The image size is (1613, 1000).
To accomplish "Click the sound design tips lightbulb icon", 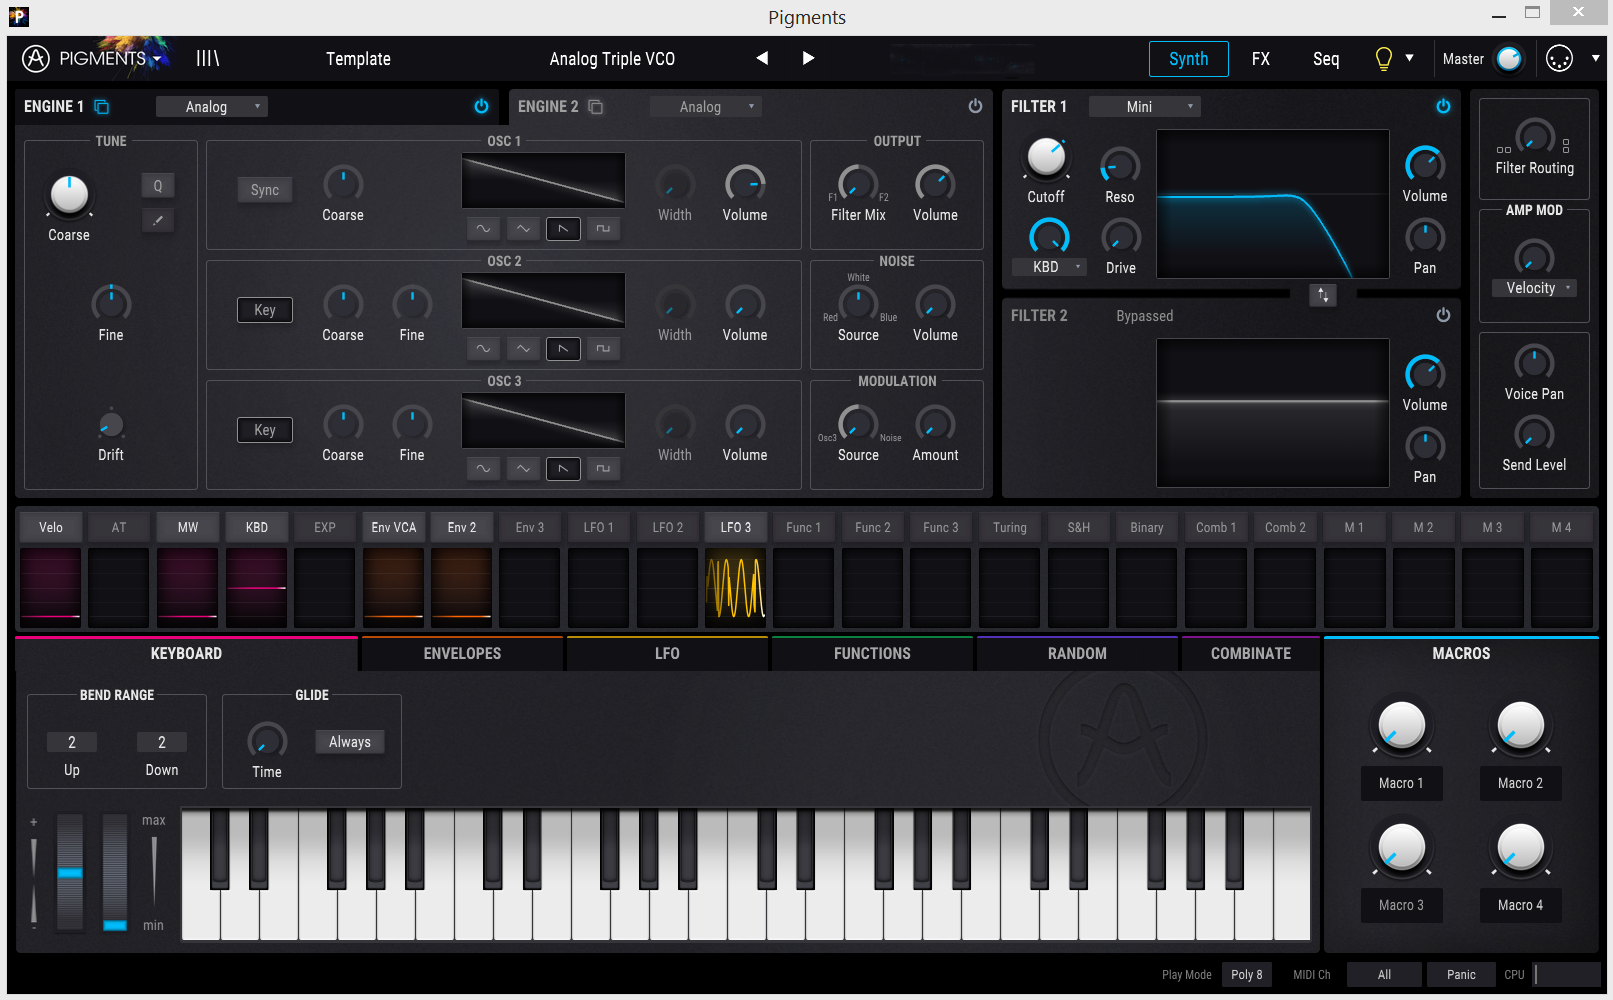I will click(x=1383, y=59).
